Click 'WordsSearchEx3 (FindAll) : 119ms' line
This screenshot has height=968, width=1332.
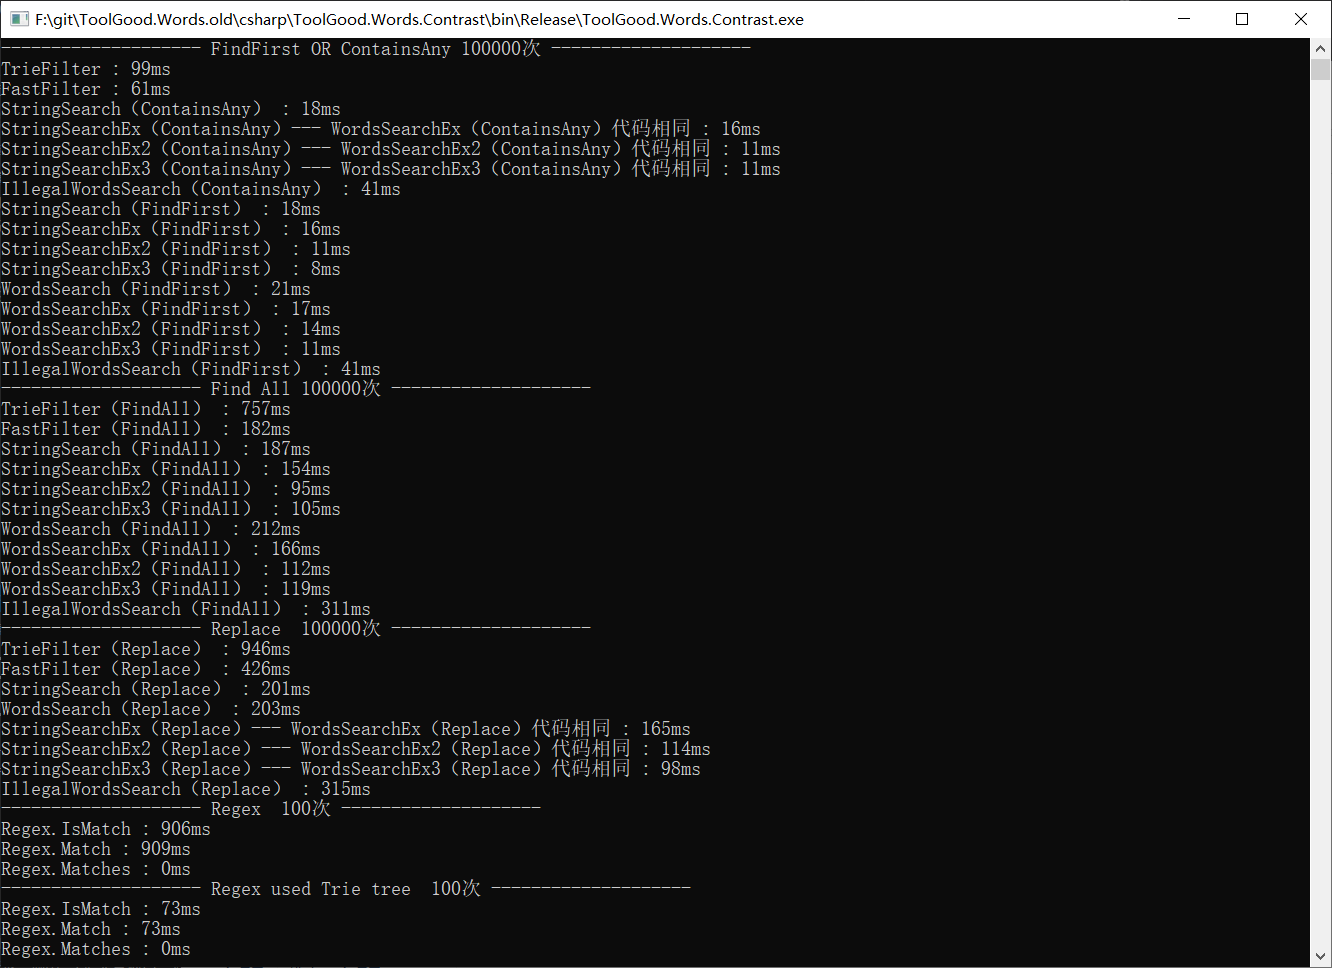(x=166, y=589)
